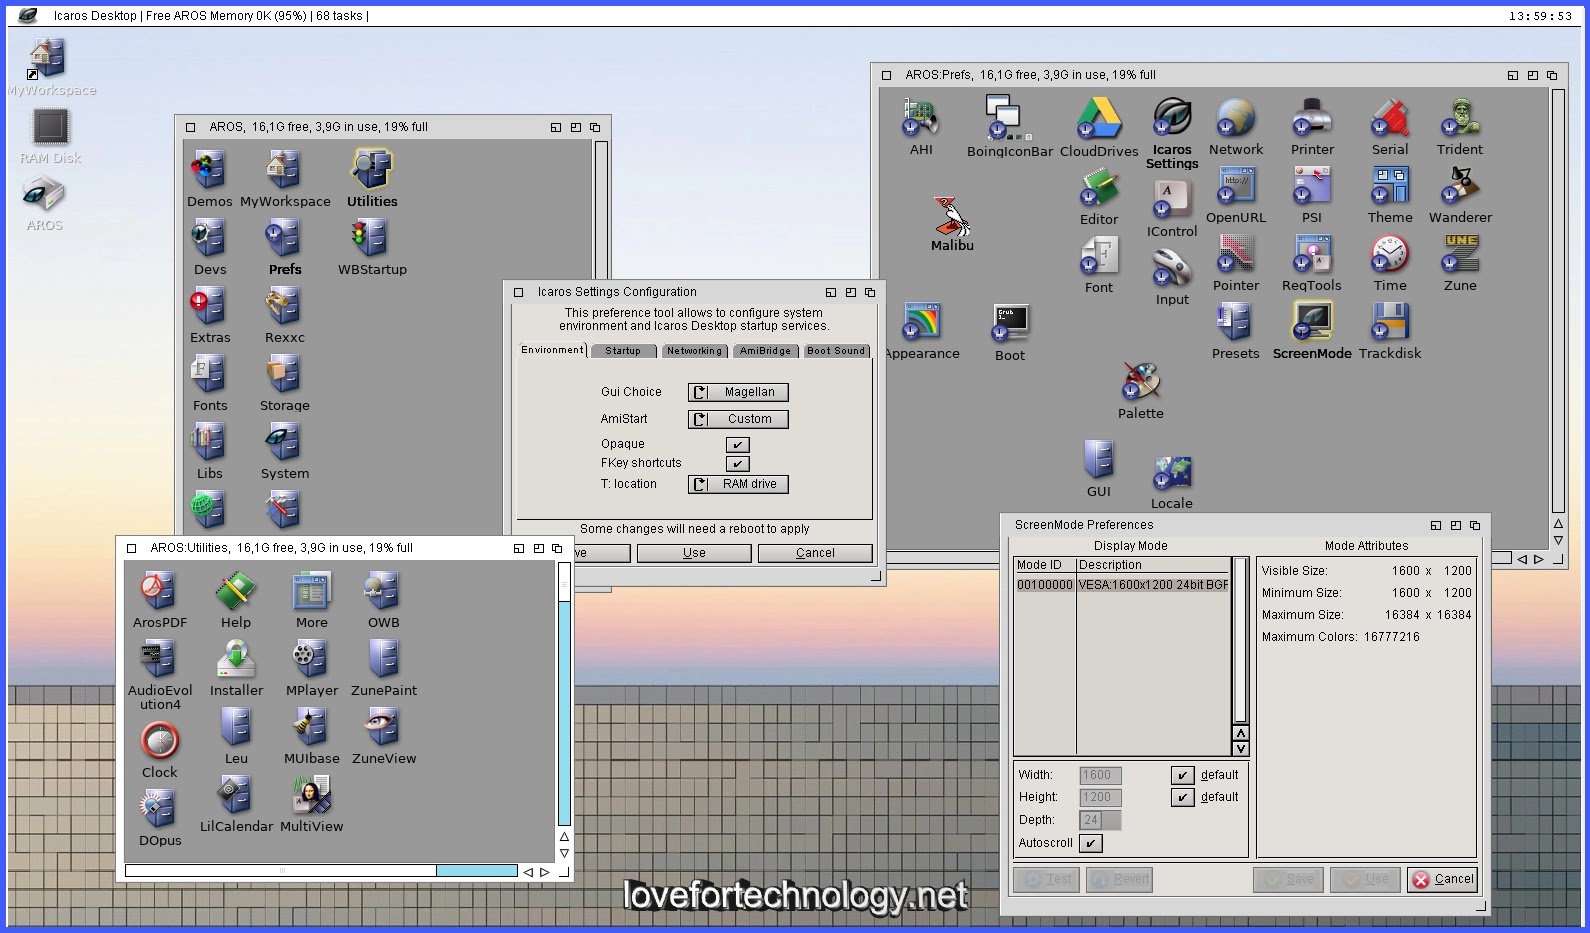Open the Installer icon in Utilities
The image size is (1590, 933).
tap(235, 660)
